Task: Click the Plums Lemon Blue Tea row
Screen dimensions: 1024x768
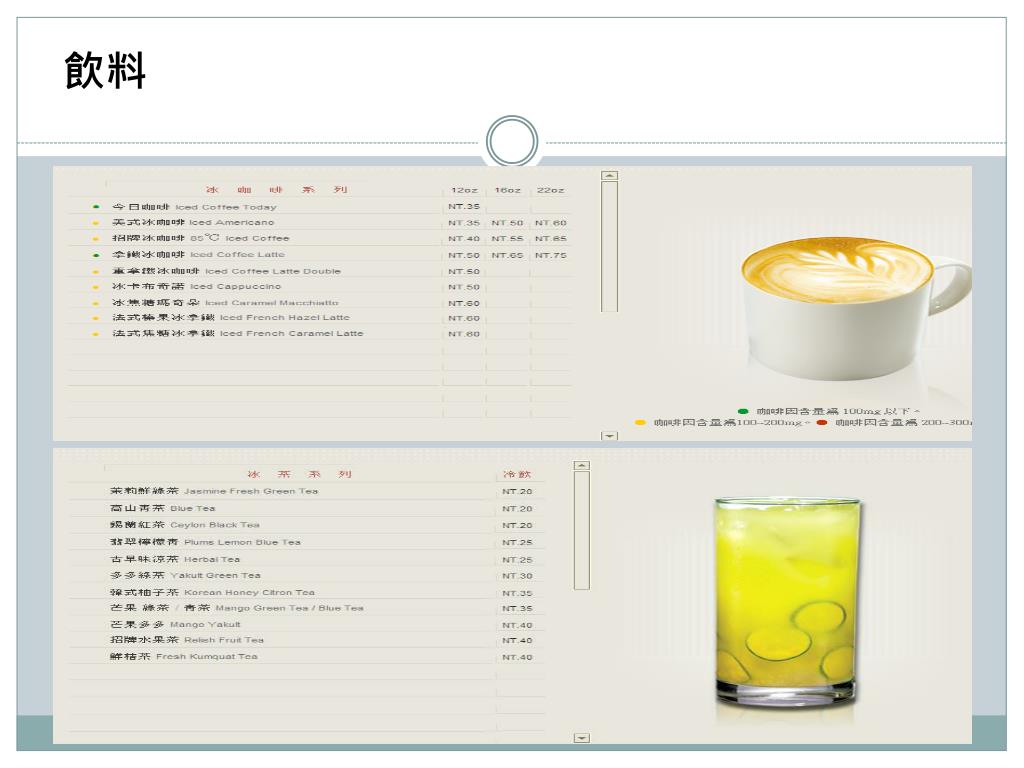Action: pyautogui.click(x=307, y=542)
